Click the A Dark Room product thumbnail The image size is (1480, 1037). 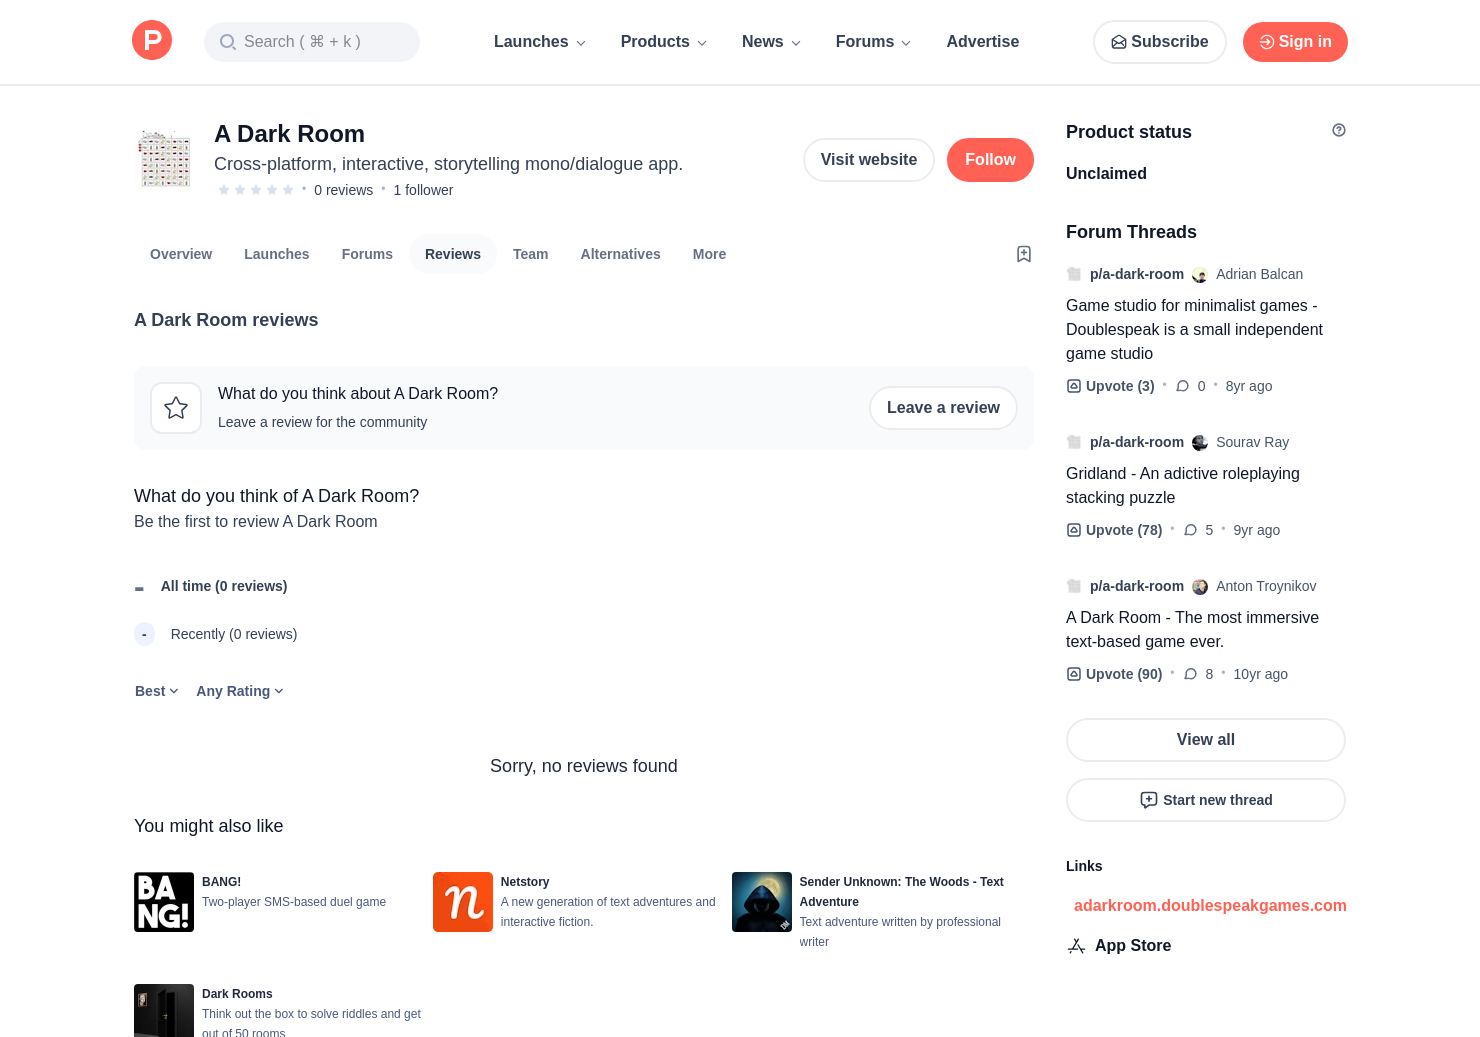coord(165,159)
